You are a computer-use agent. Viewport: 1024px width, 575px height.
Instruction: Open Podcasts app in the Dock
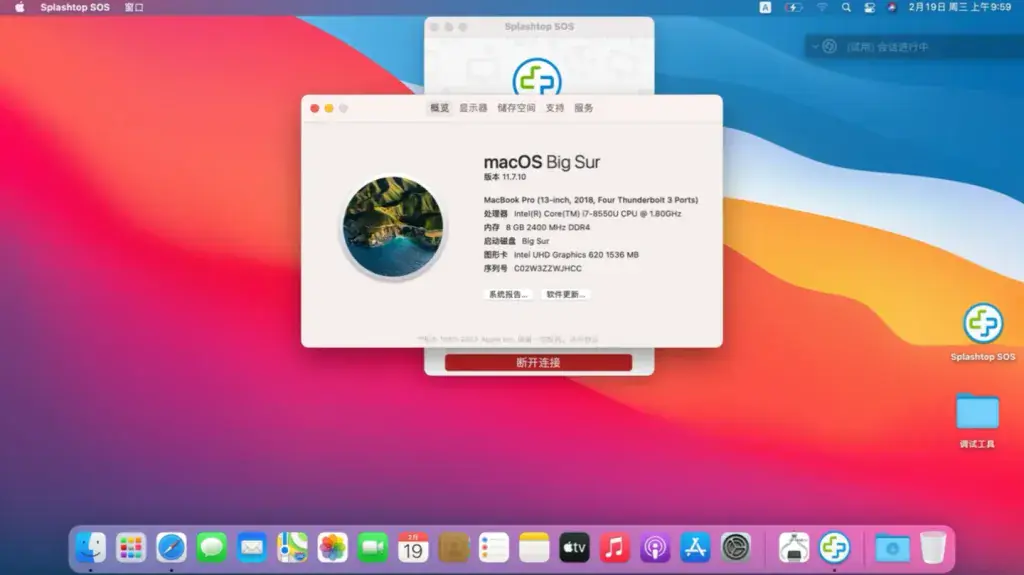point(655,548)
